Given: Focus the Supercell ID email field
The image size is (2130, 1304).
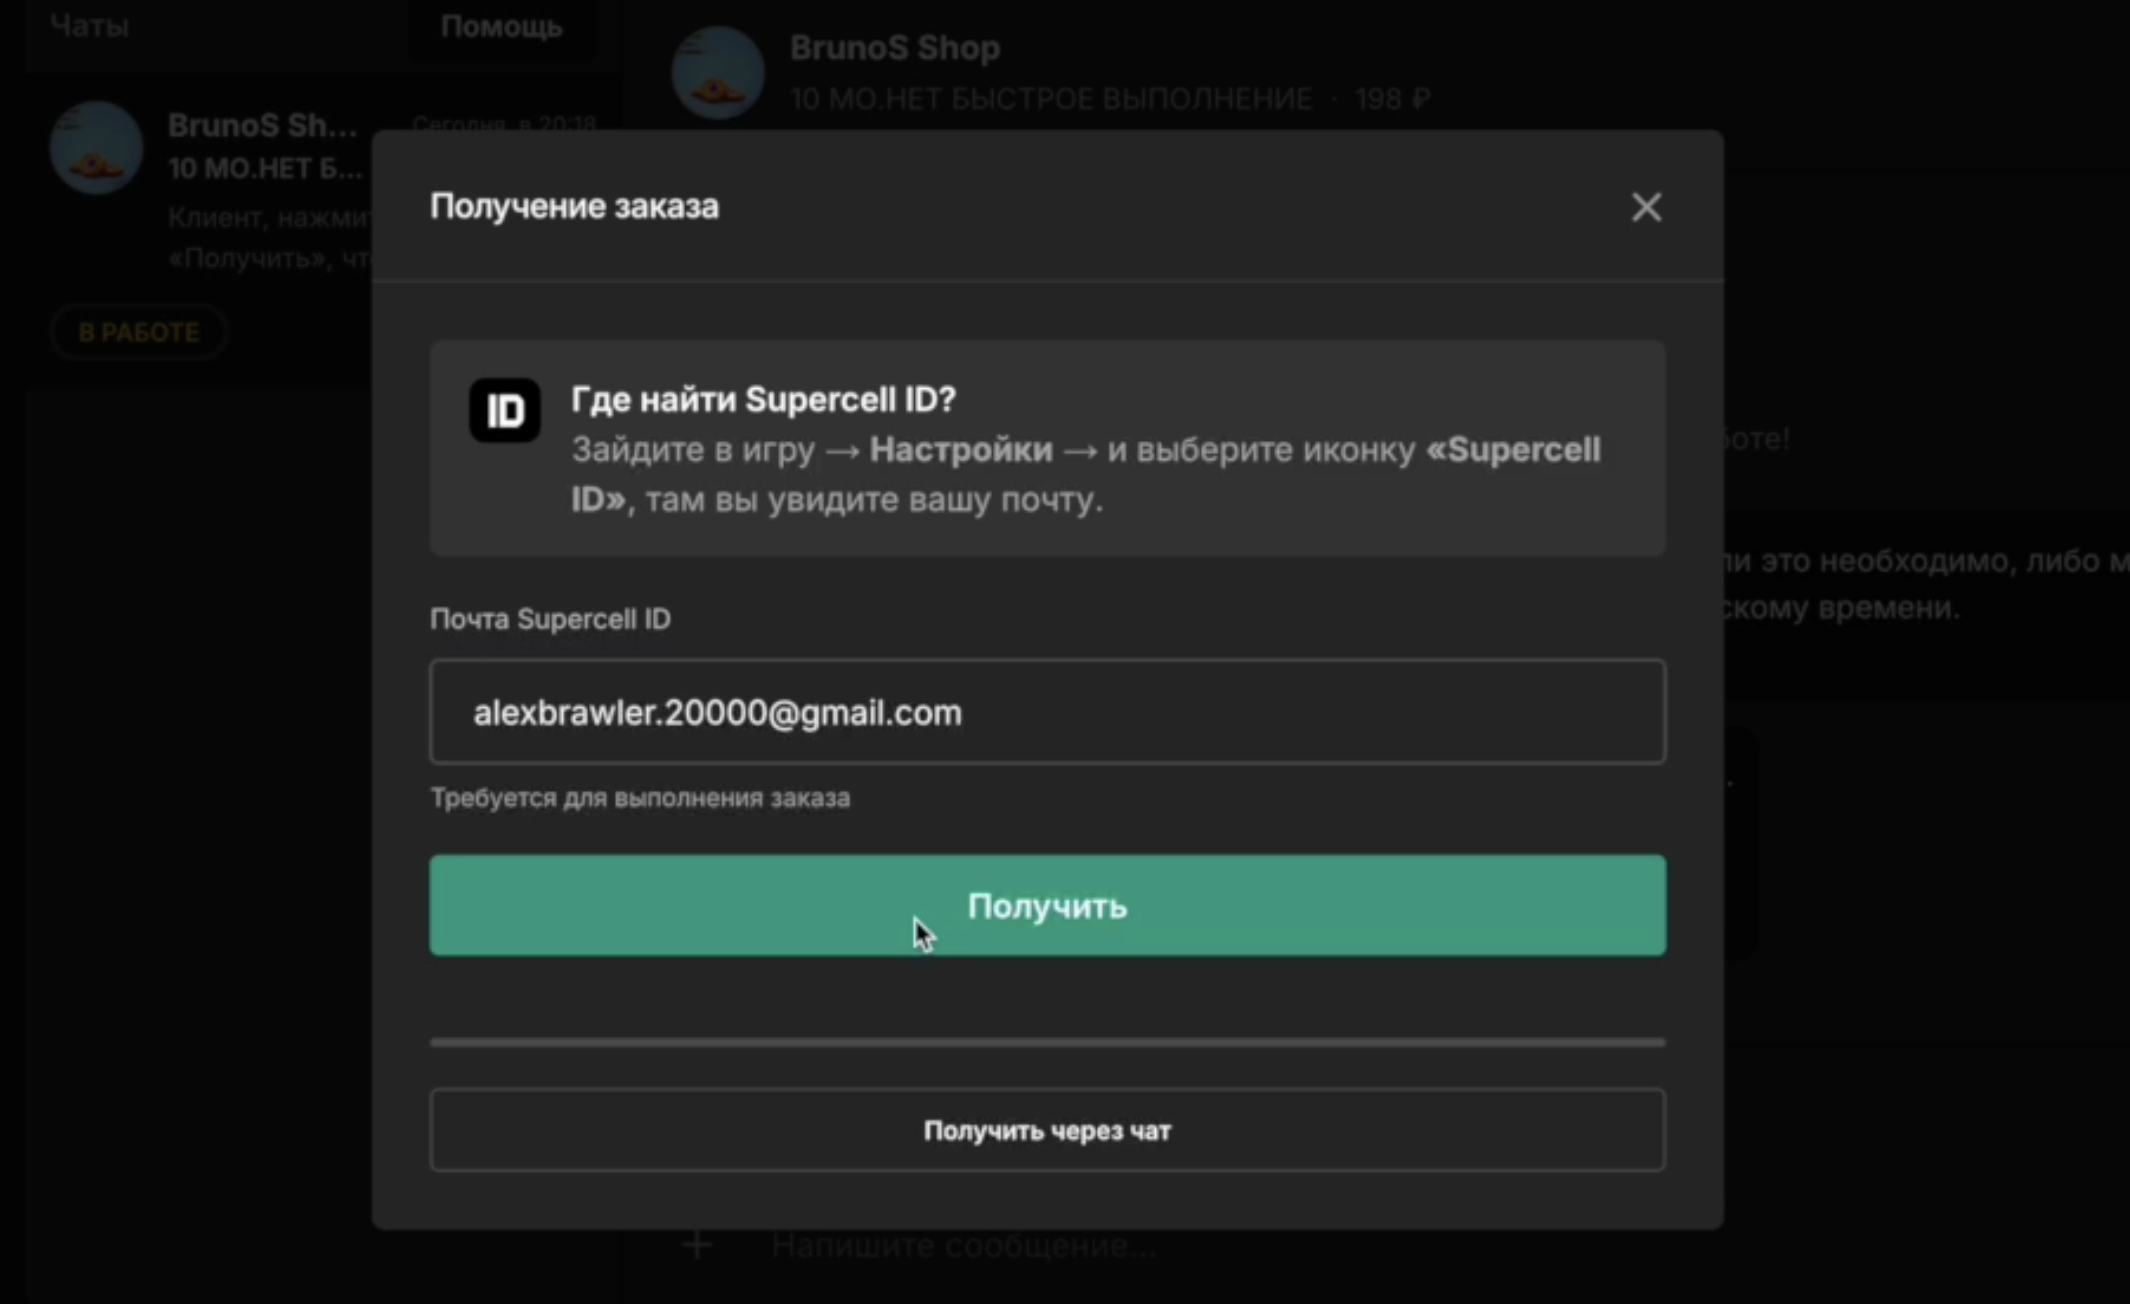Looking at the screenshot, I should pyautogui.click(x=1047, y=712).
